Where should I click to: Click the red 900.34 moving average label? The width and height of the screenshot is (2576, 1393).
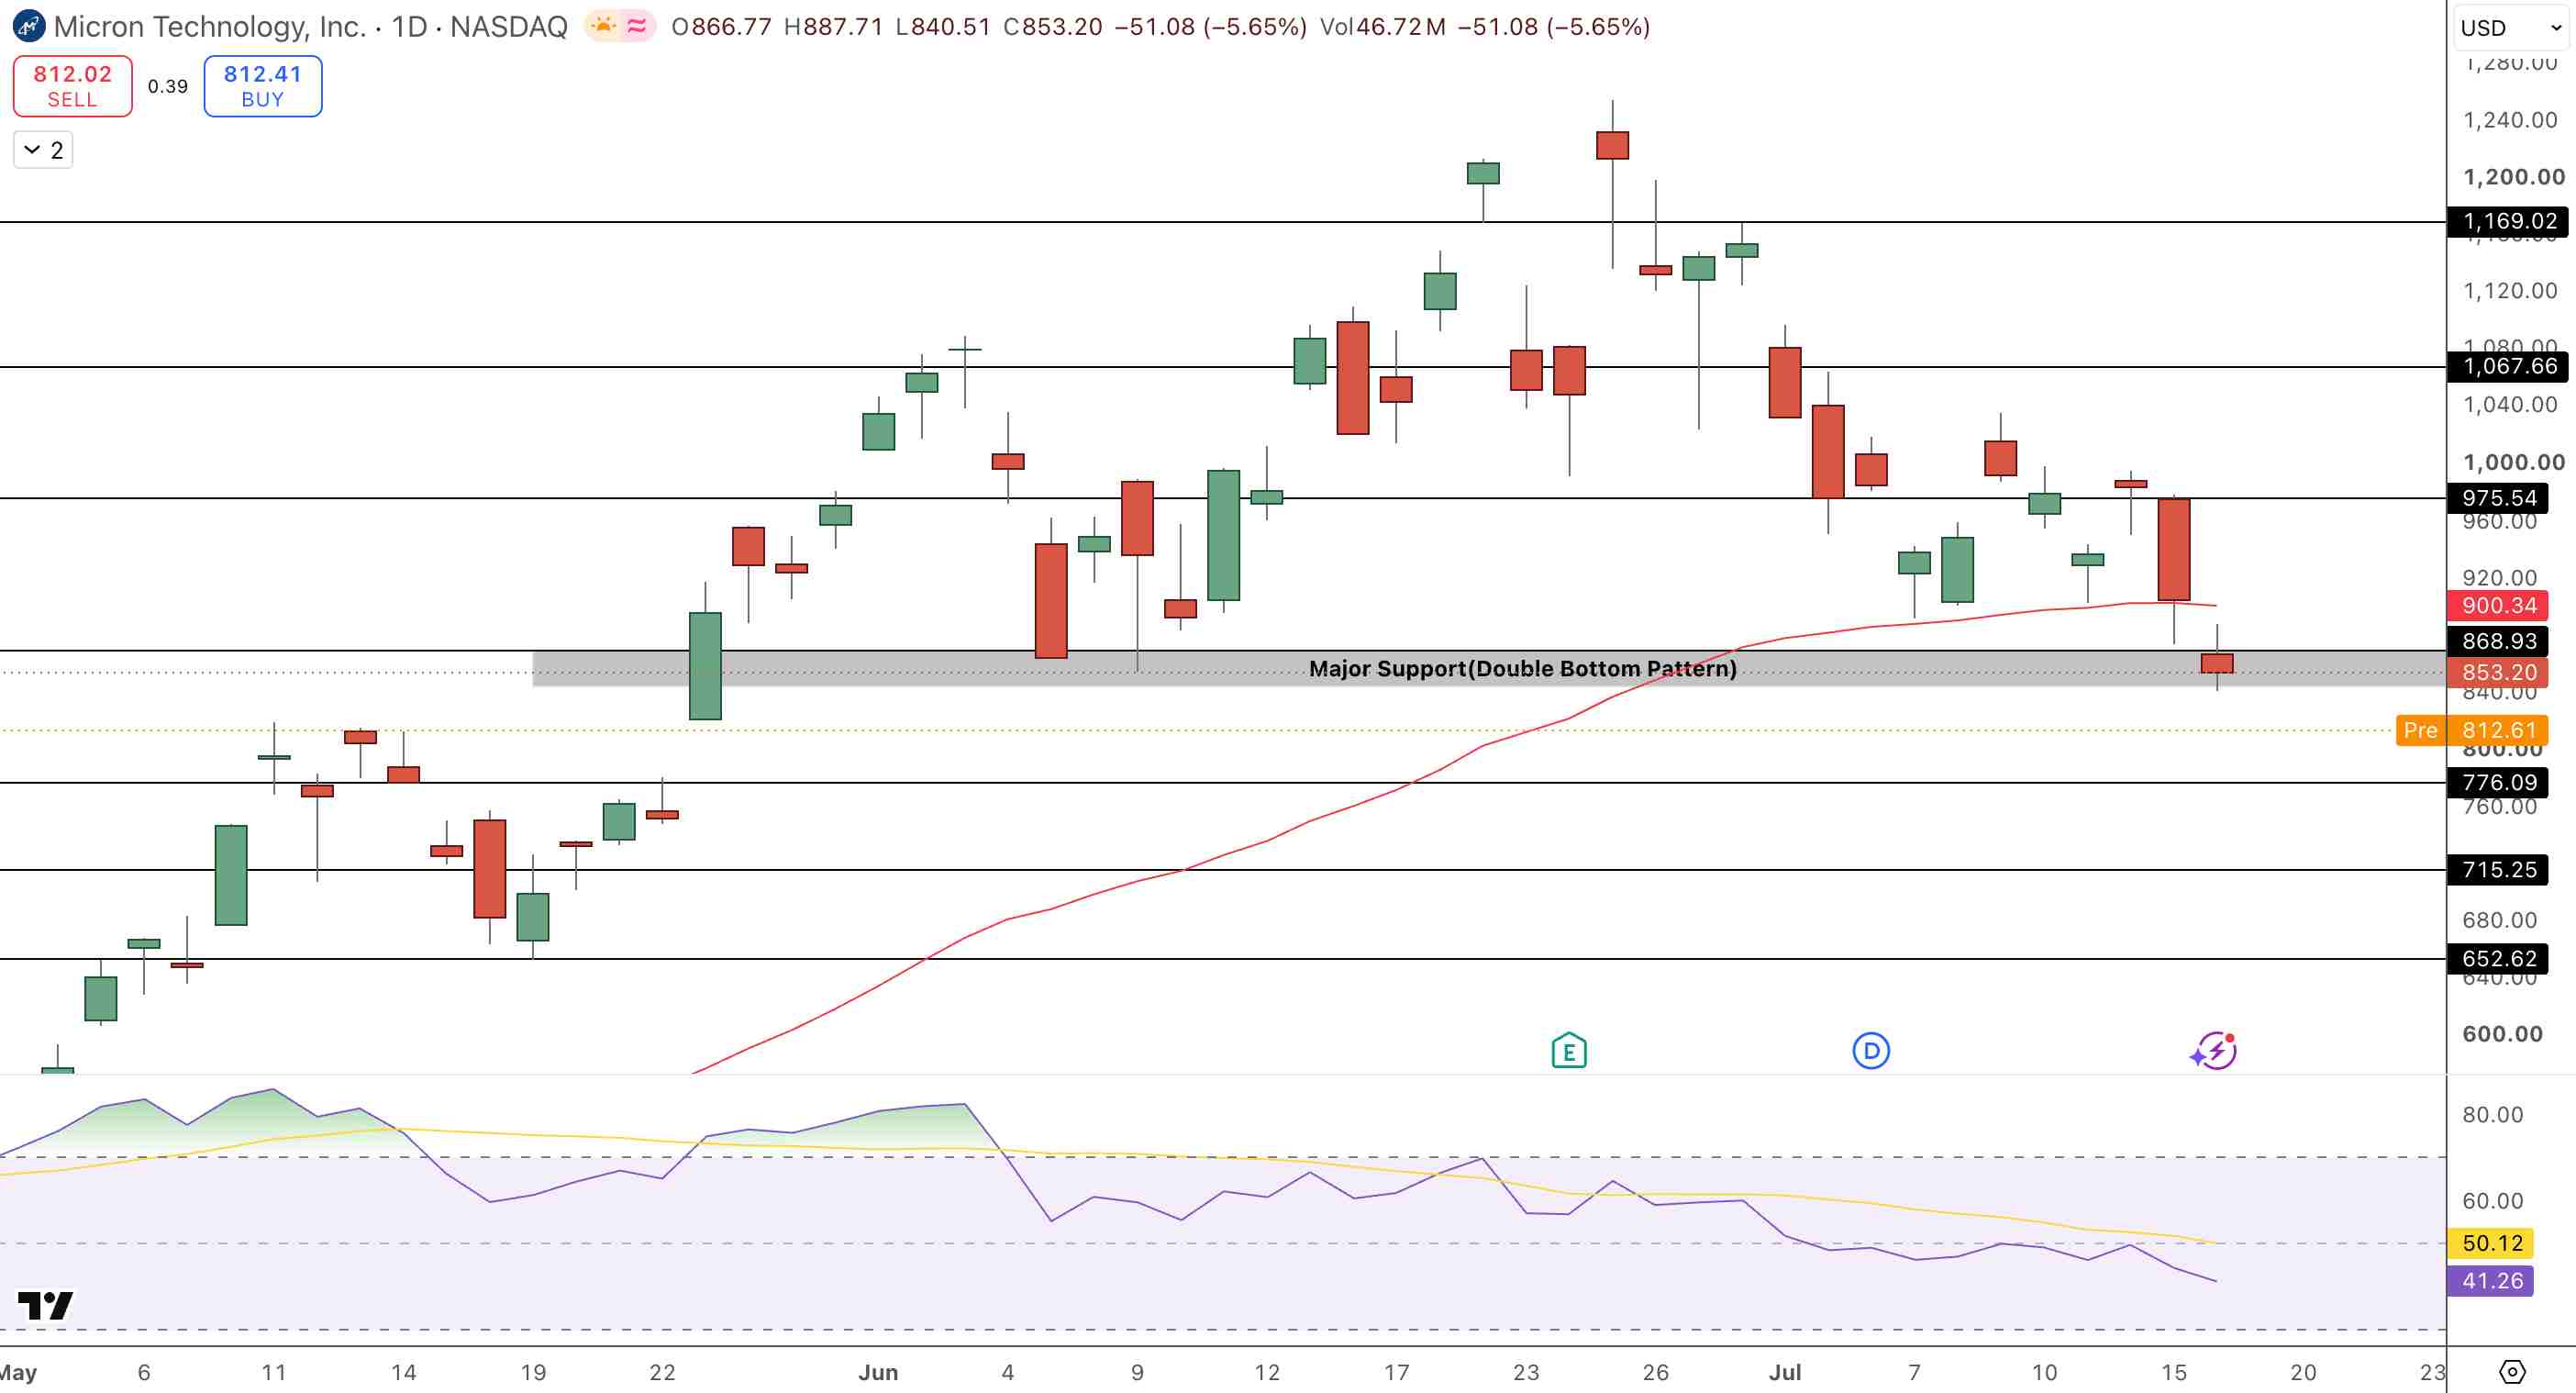[x=2497, y=605]
